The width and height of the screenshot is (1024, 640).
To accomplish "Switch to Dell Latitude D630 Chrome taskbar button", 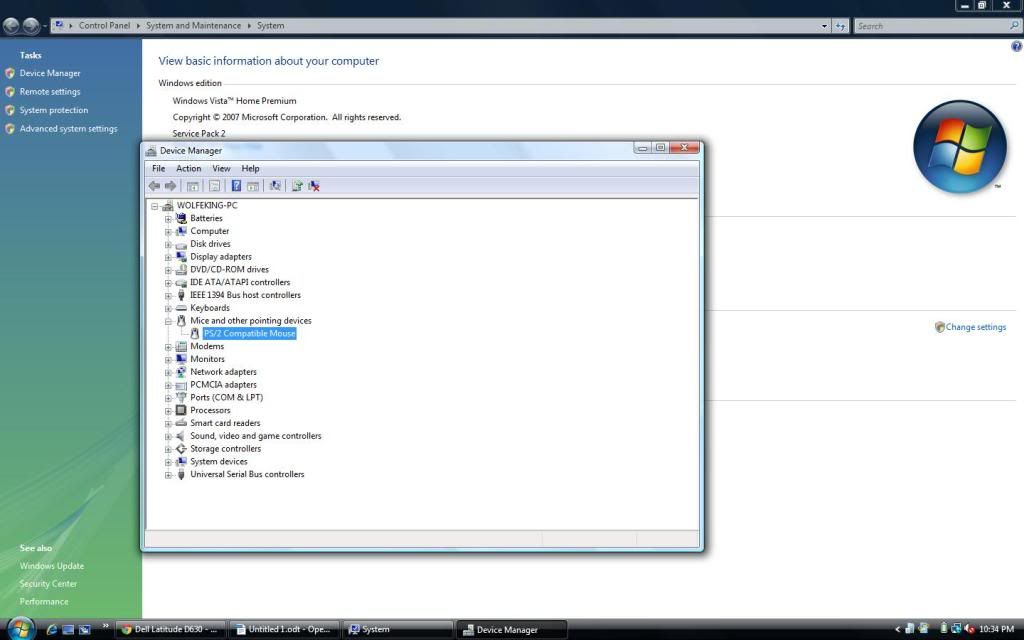I will [x=171, y=630].
